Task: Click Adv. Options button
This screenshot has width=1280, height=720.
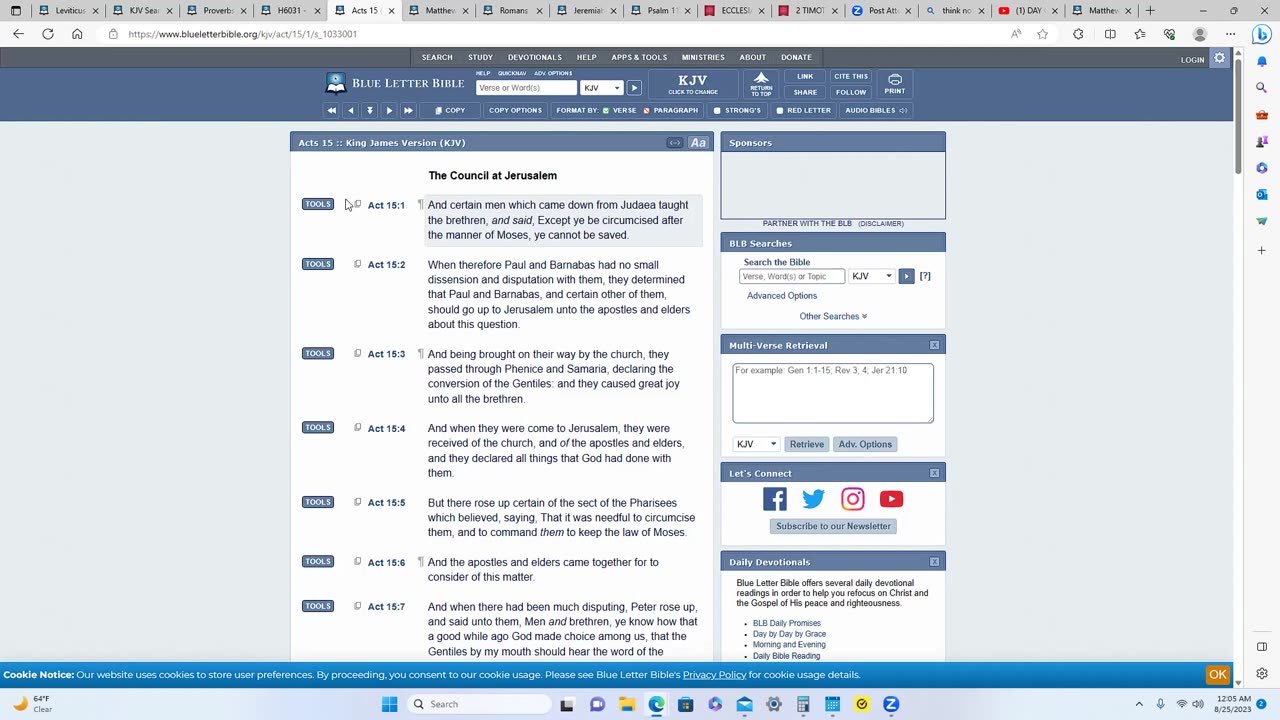Action: point(865,444)
